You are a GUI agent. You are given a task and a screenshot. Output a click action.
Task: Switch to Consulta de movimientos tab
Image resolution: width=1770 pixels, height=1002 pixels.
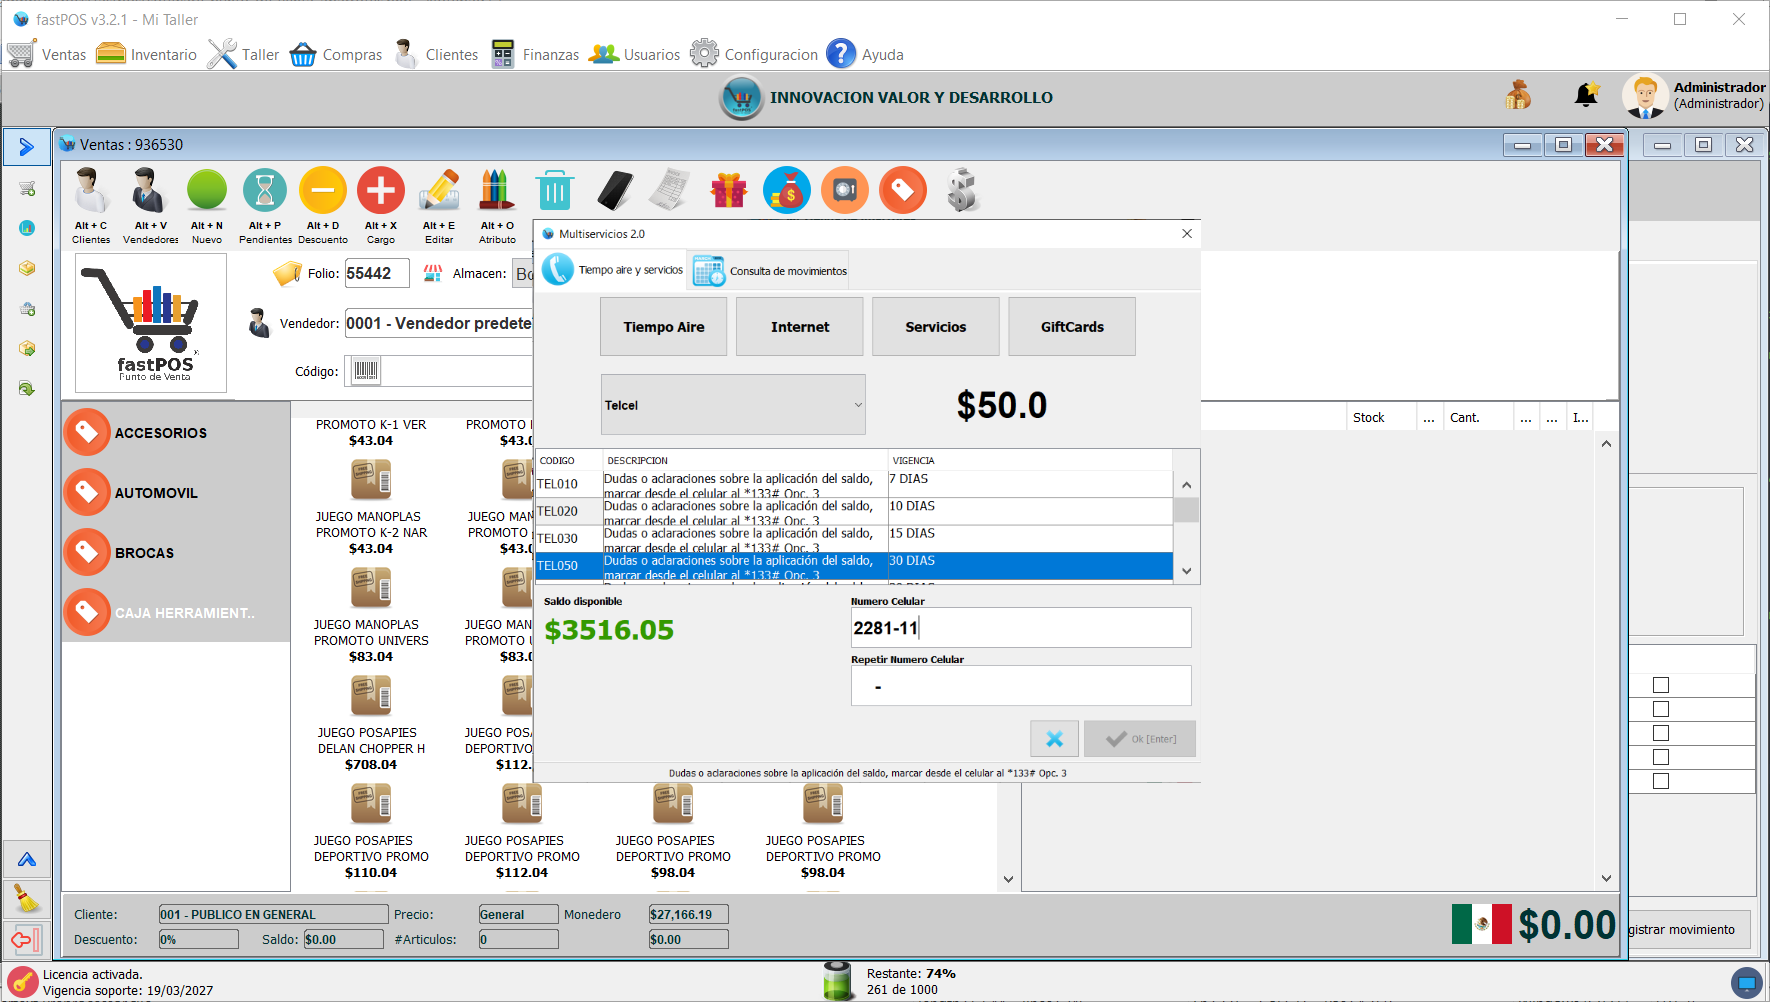tap(769, 271)
